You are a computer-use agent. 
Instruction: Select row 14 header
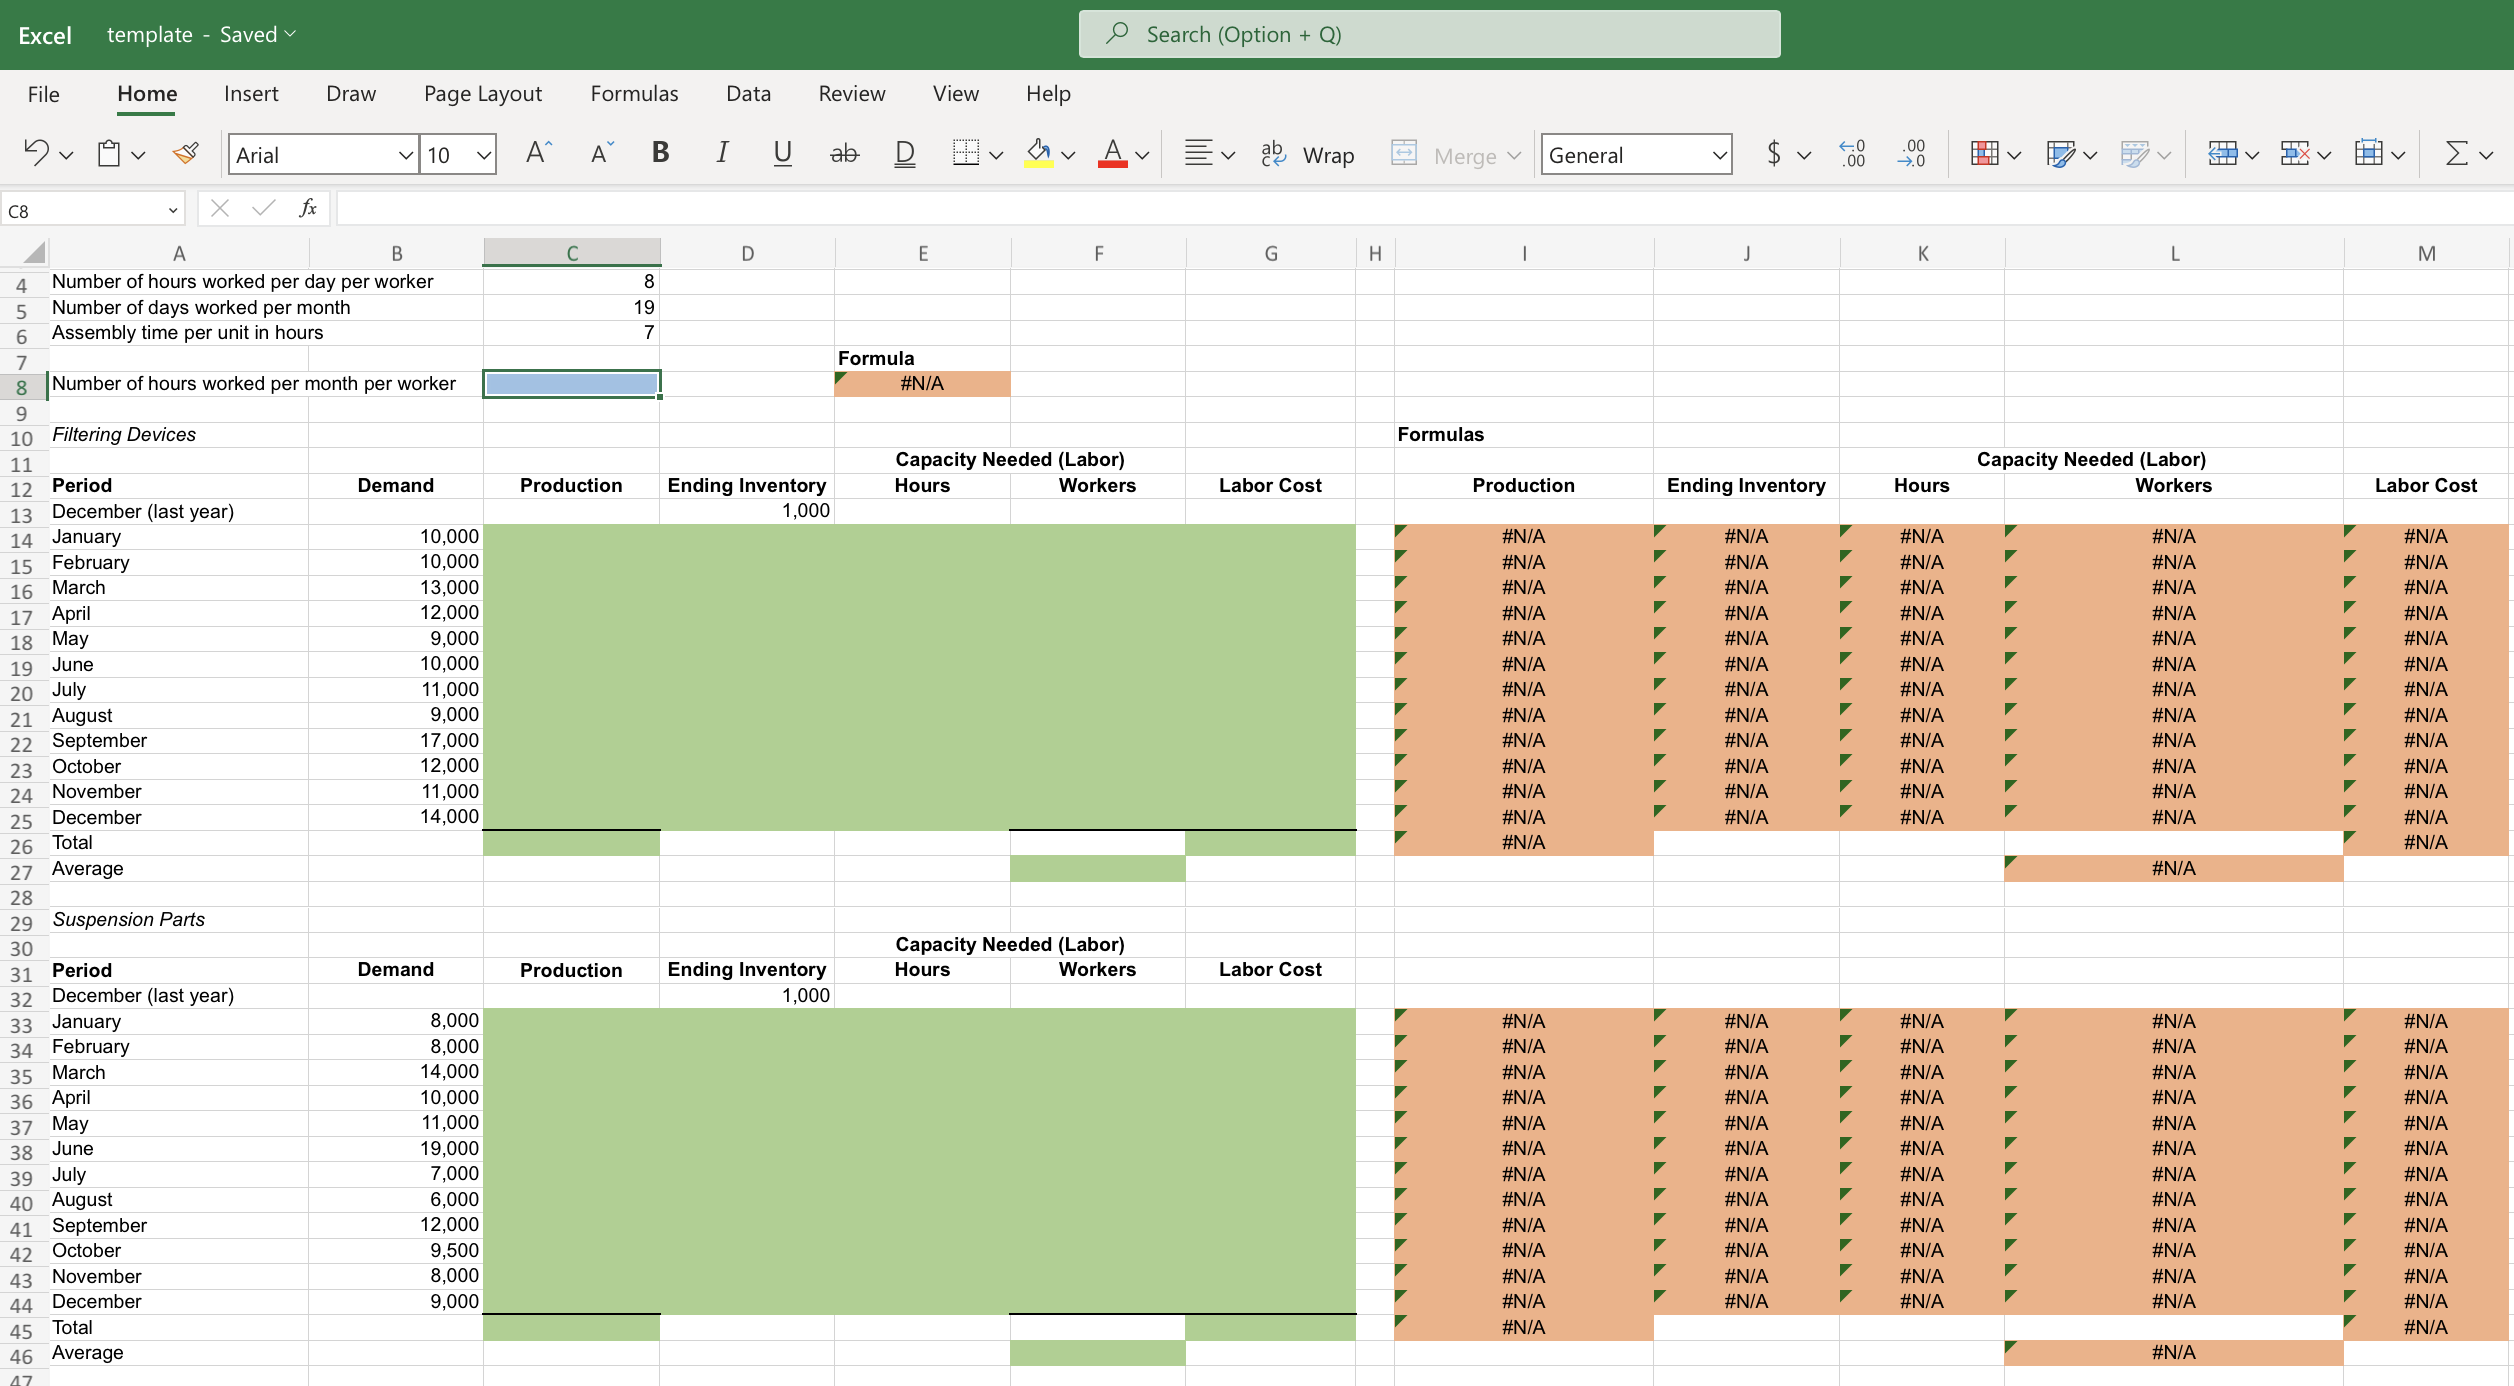coord(22,541)
